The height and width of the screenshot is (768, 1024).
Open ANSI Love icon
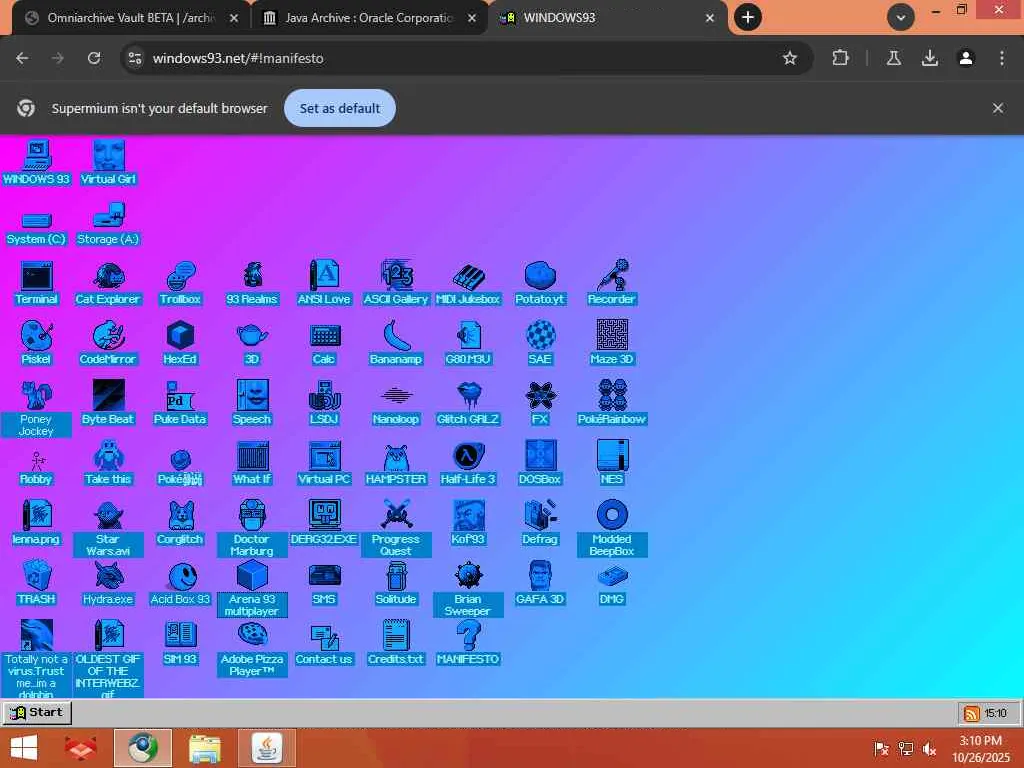click(x=324, y=283)
